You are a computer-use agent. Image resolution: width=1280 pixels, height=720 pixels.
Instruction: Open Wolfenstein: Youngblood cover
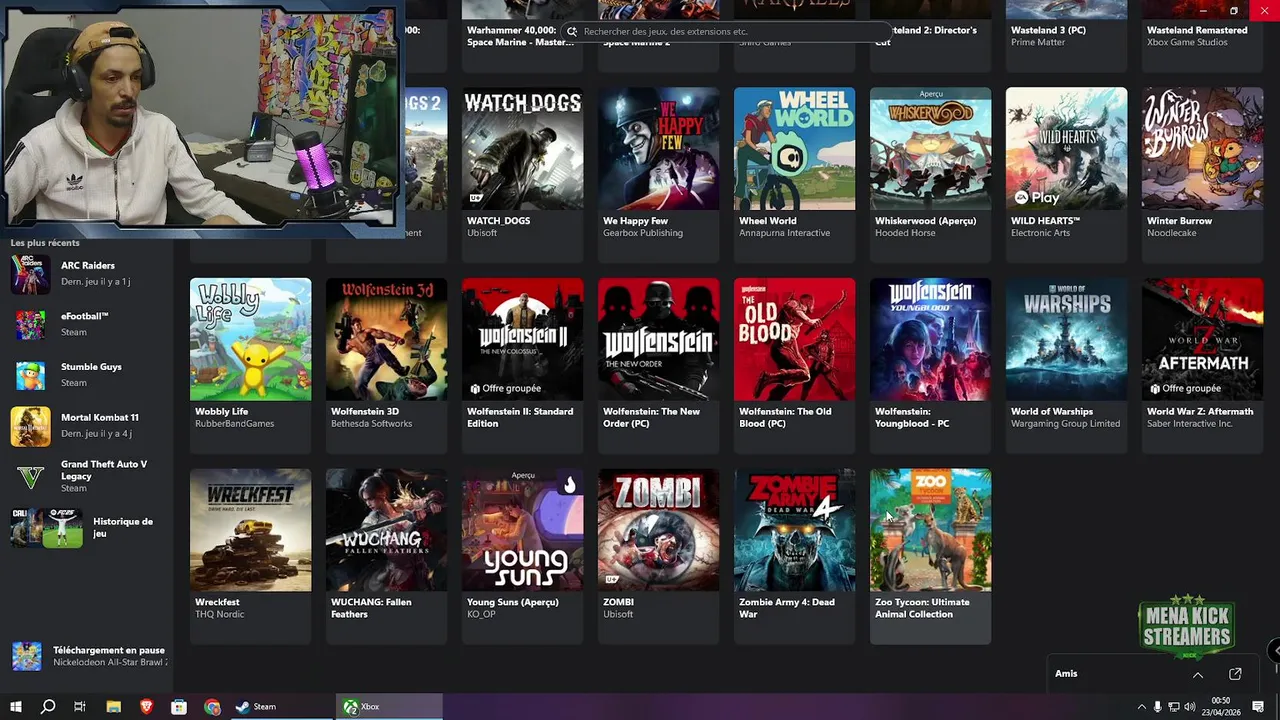point(930,339)
